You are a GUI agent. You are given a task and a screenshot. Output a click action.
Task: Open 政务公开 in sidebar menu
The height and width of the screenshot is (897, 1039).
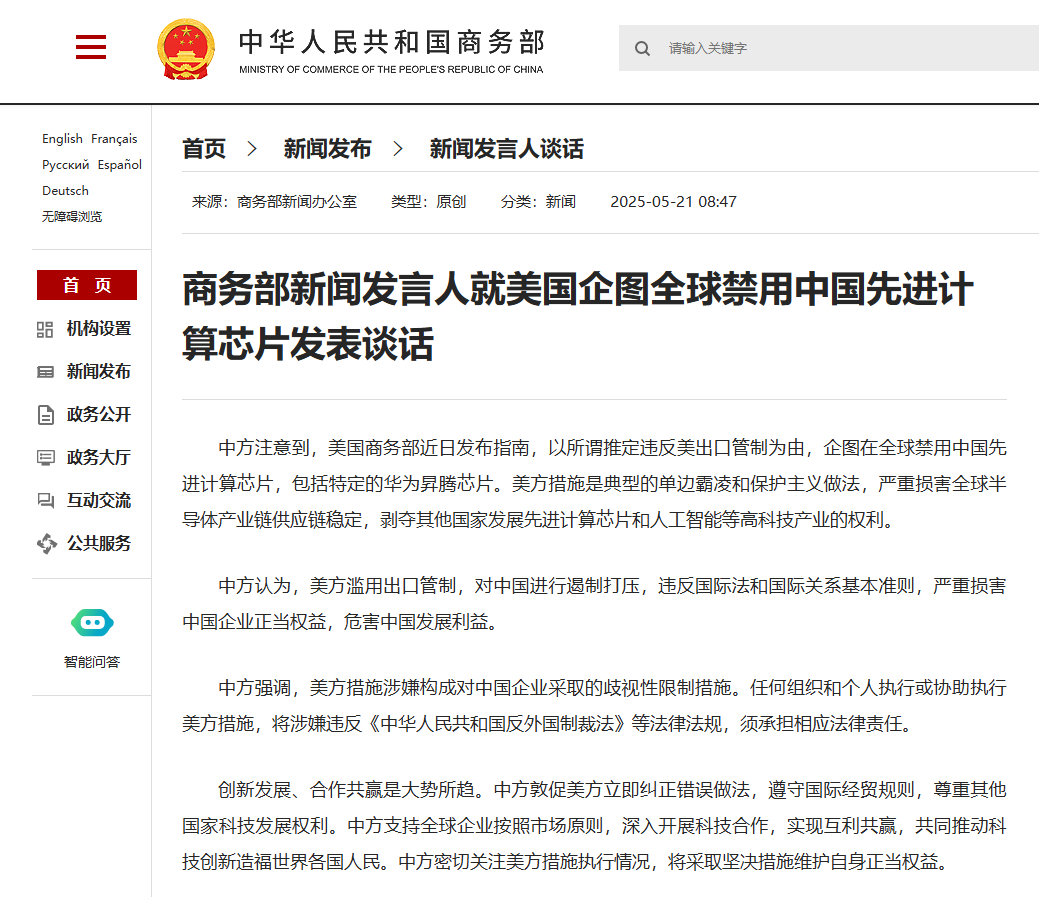point(99,415)
